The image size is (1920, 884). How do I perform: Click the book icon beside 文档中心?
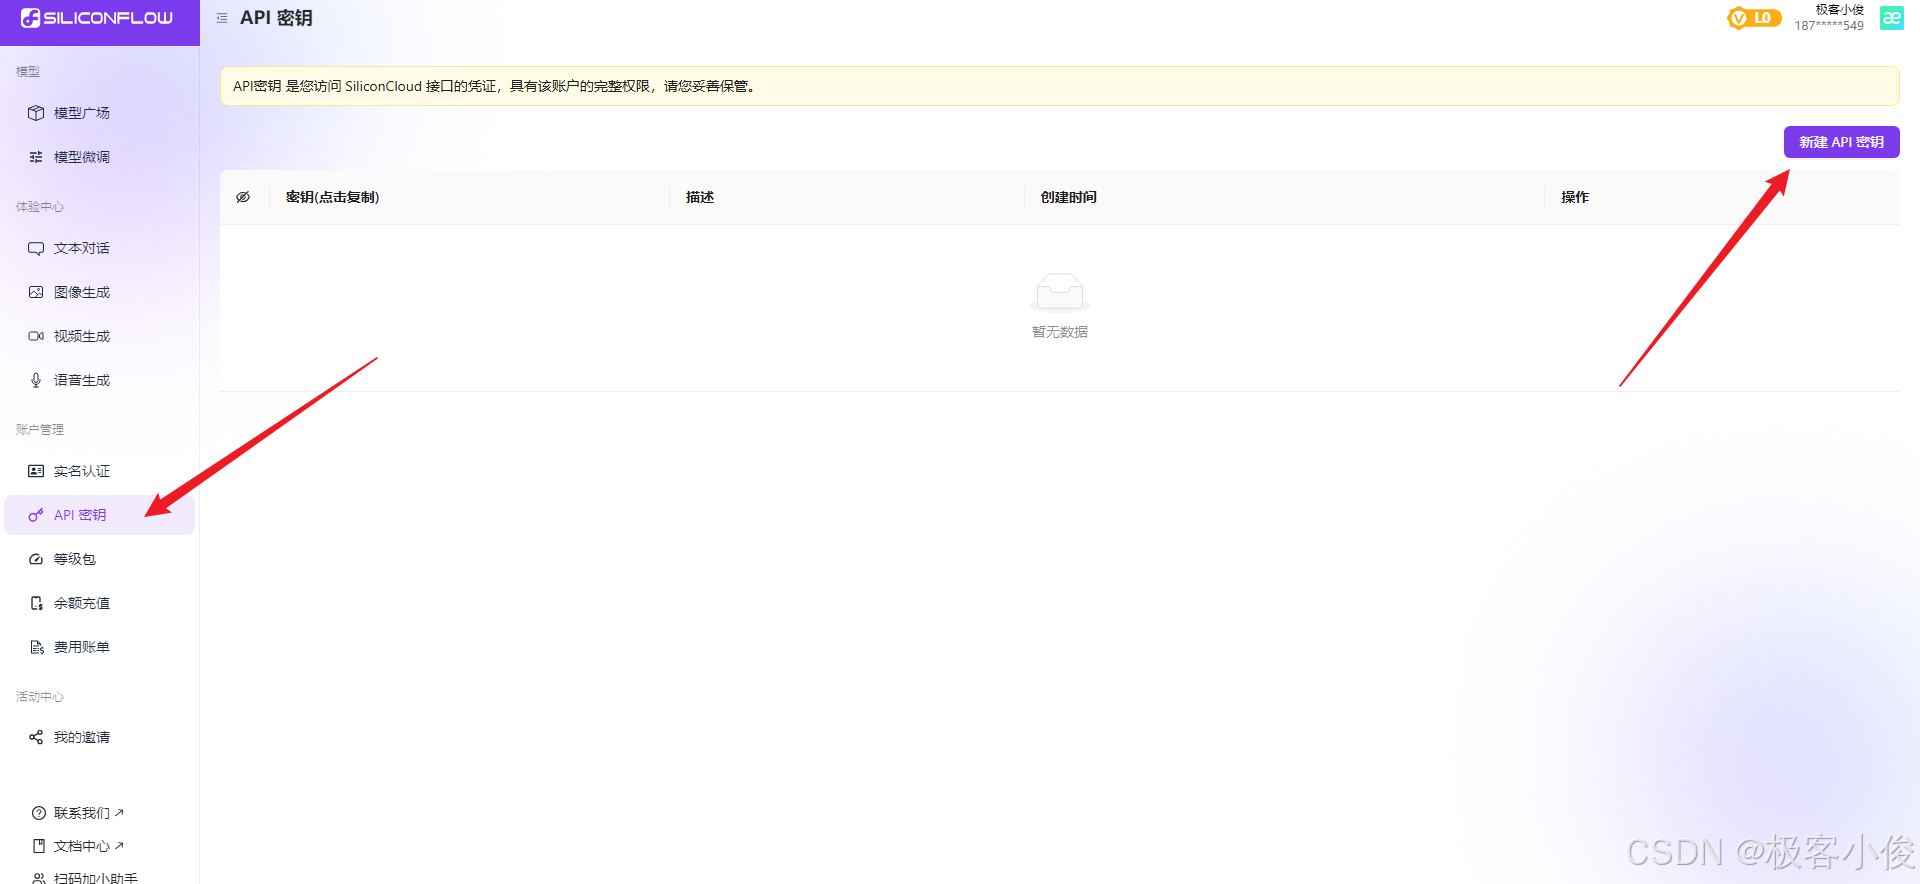click(39, 846)
